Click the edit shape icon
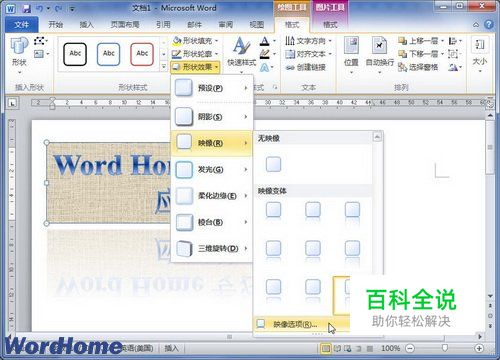 (x=41, y=41)
